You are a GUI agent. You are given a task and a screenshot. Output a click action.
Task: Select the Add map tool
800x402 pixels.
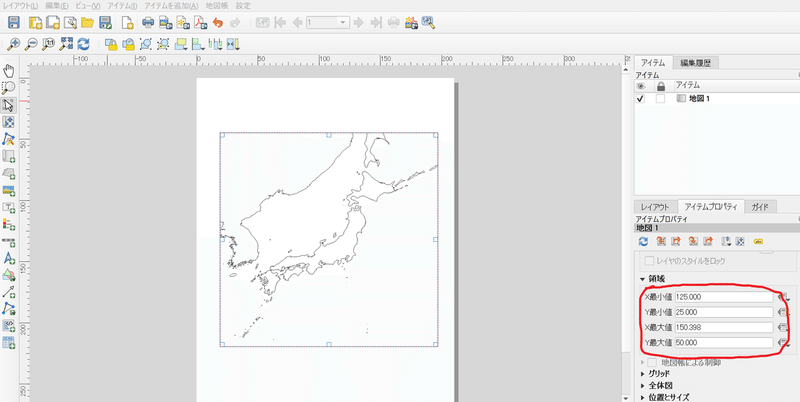pos(9,156)
